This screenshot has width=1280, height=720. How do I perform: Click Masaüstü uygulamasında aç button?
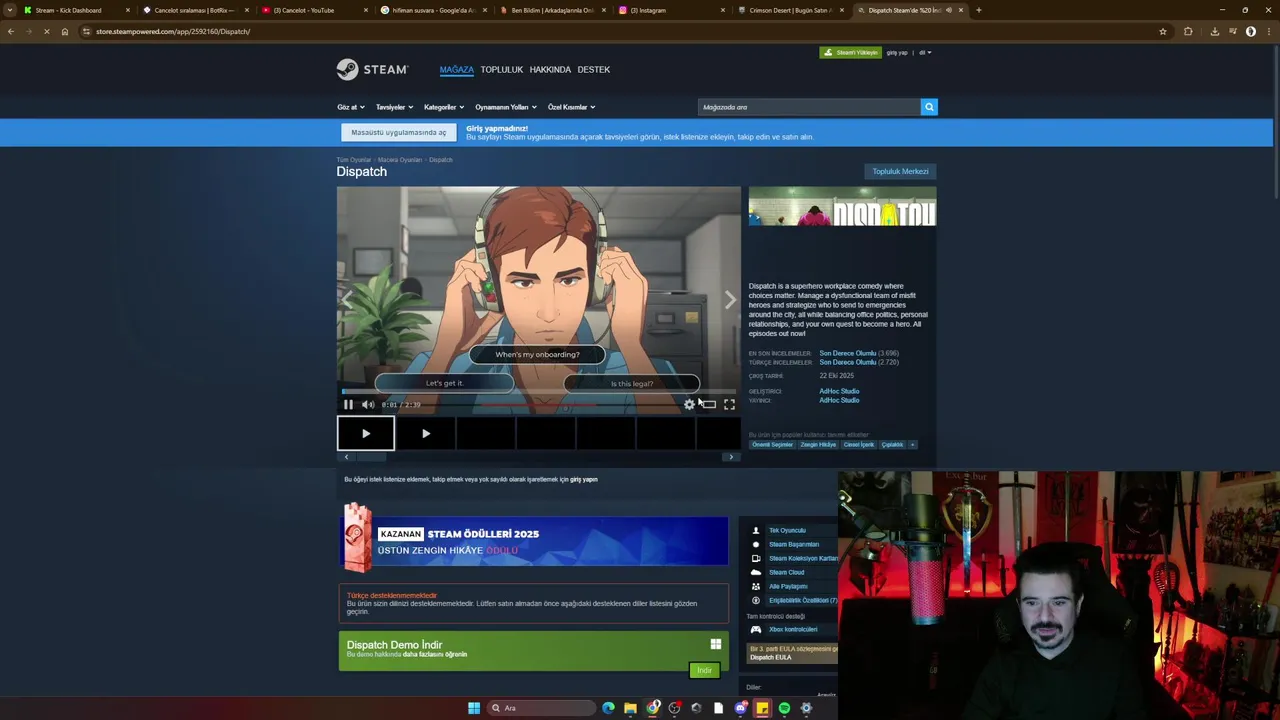tap(398, 132)
